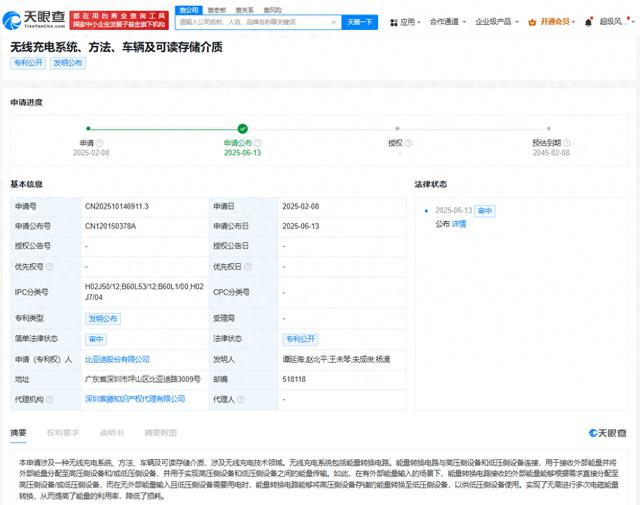Screen dimensions: 640x505
Task: Select the 查公司 search tab
Action: tap(189, 10)
